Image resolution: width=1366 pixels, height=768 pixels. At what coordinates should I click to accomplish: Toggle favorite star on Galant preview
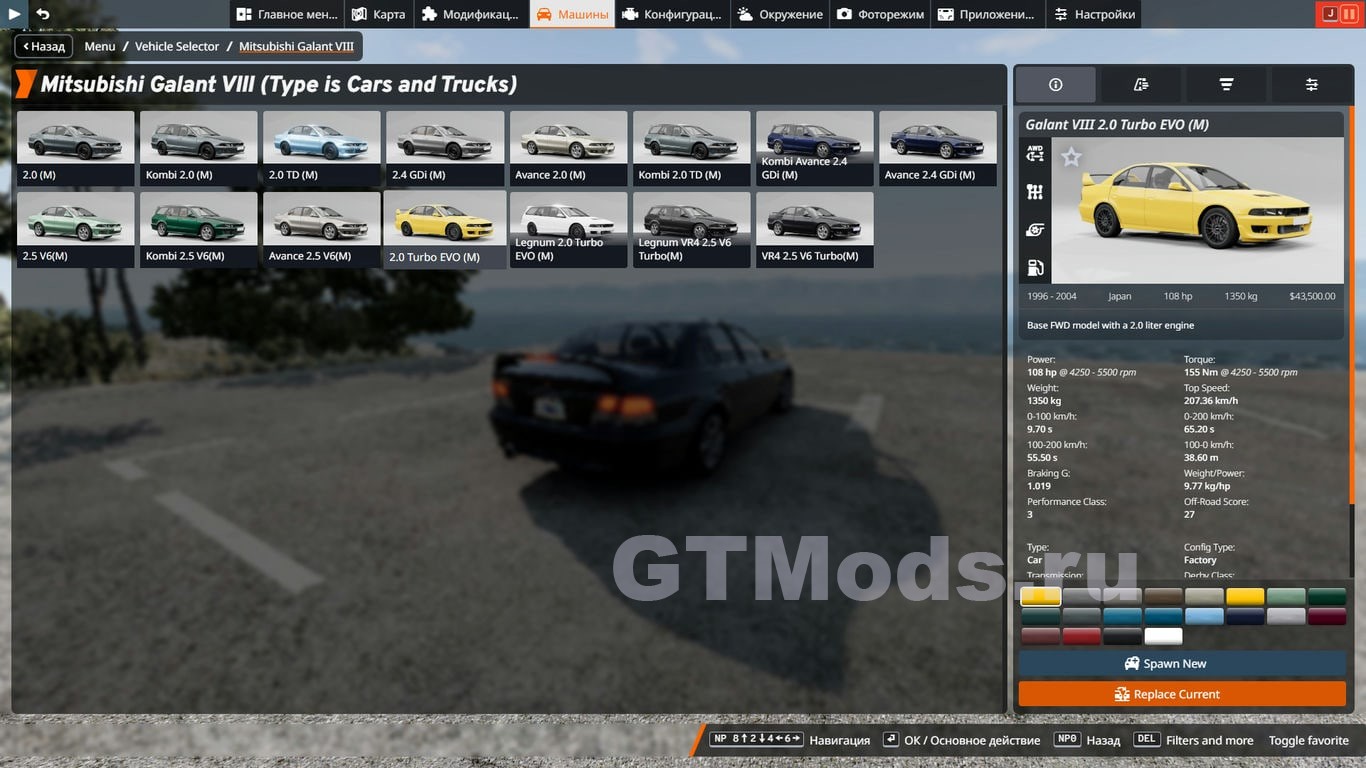1071,158
